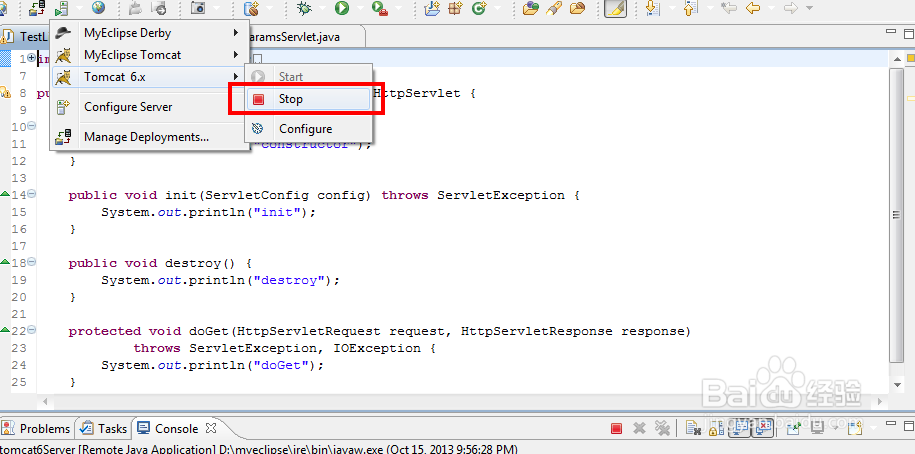The width and height of the screenshot is (915, 454).
Task: Toggle Scroll Lock icon in Console toolbar
Action: [x=716, y=429]
